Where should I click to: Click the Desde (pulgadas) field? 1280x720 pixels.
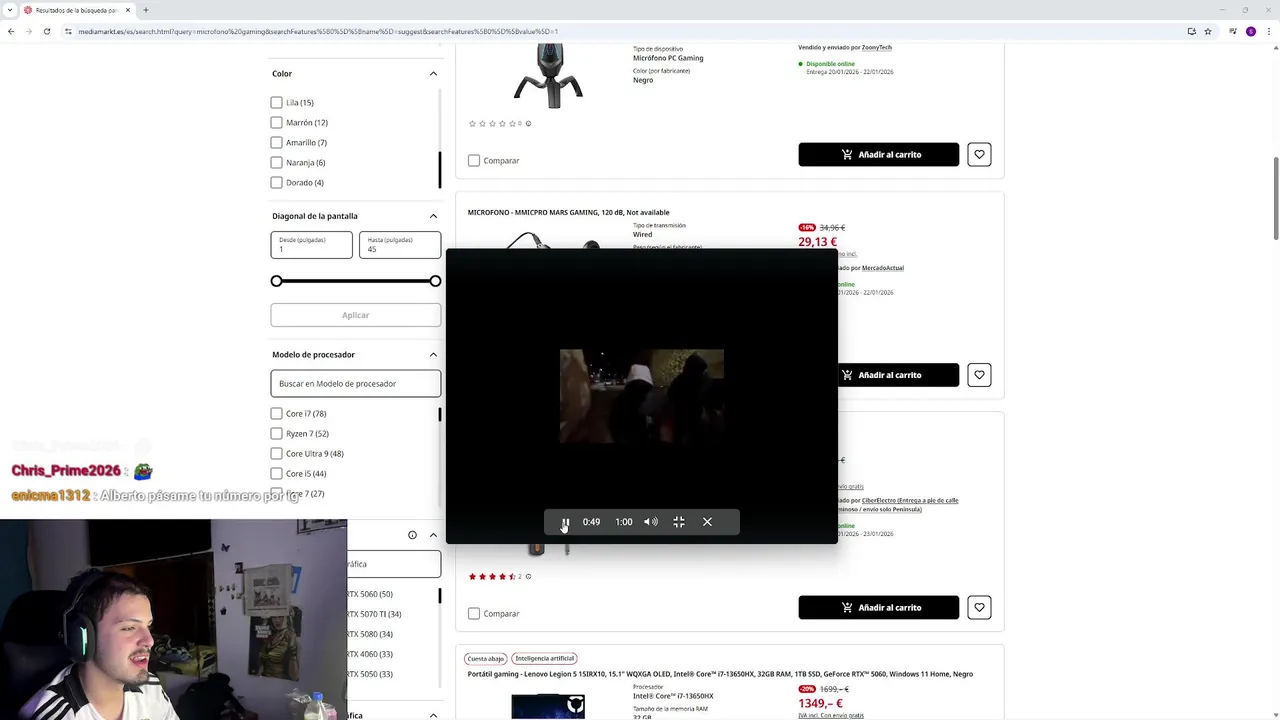tap(311, 245)
